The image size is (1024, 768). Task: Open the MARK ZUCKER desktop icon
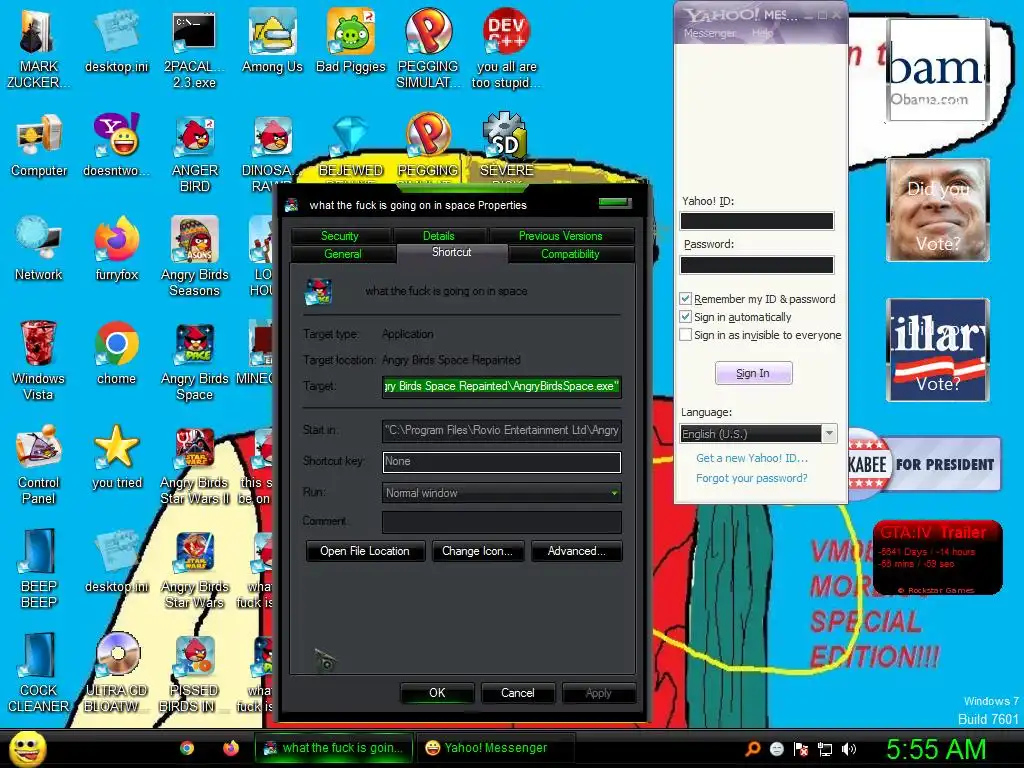click(x=38, y=49)
